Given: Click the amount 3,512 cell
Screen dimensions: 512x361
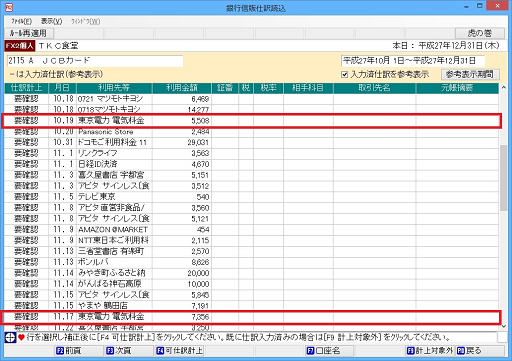Looking at the screenshot, I should click(x=182, y=186).
